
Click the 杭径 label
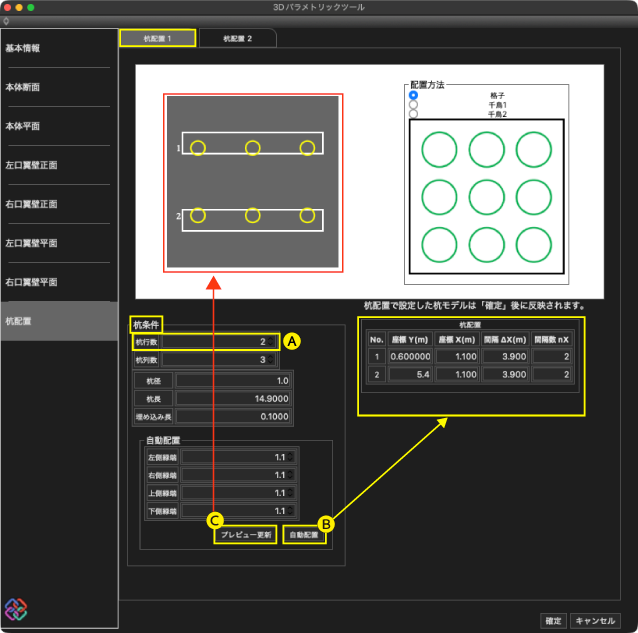pyautogui.click(x=153, y=381)
